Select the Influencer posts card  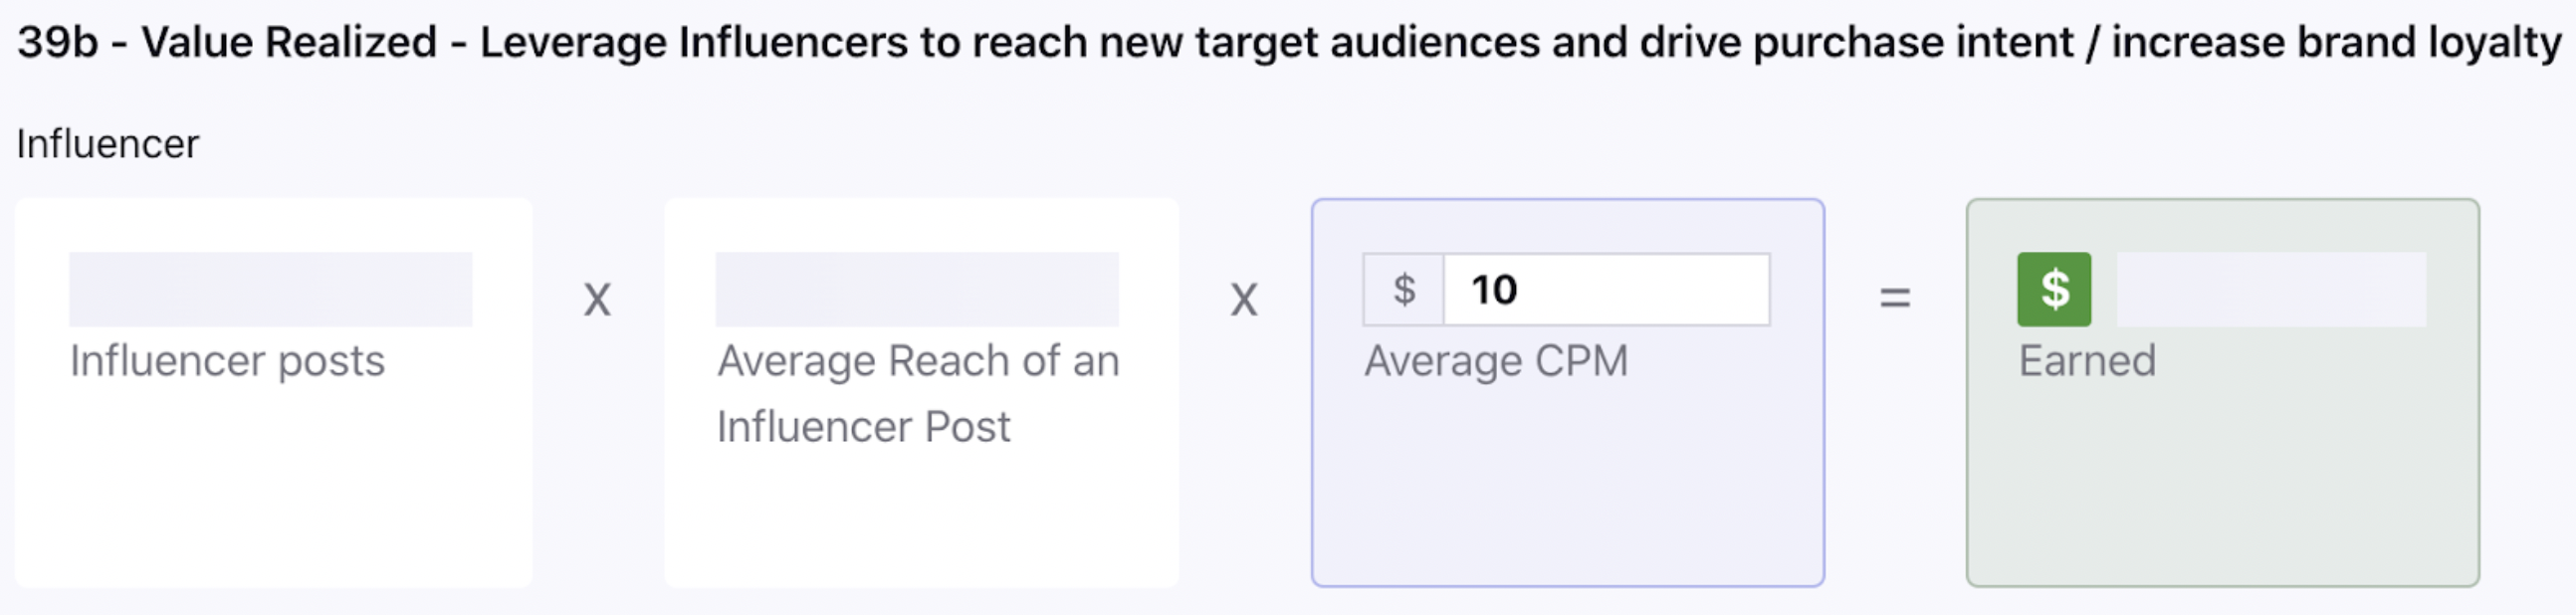coord(273,392)
